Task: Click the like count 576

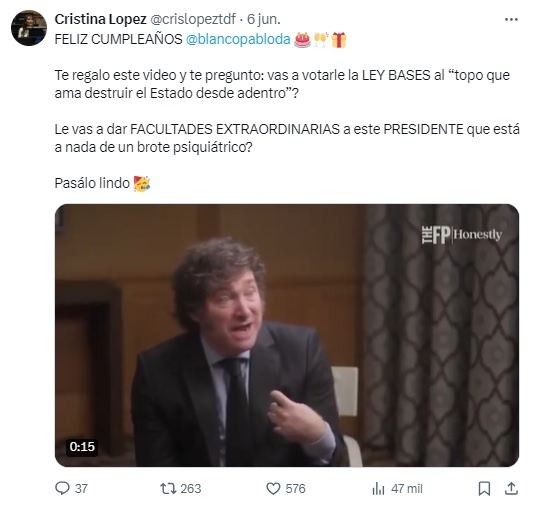Action: pos(295,489)
